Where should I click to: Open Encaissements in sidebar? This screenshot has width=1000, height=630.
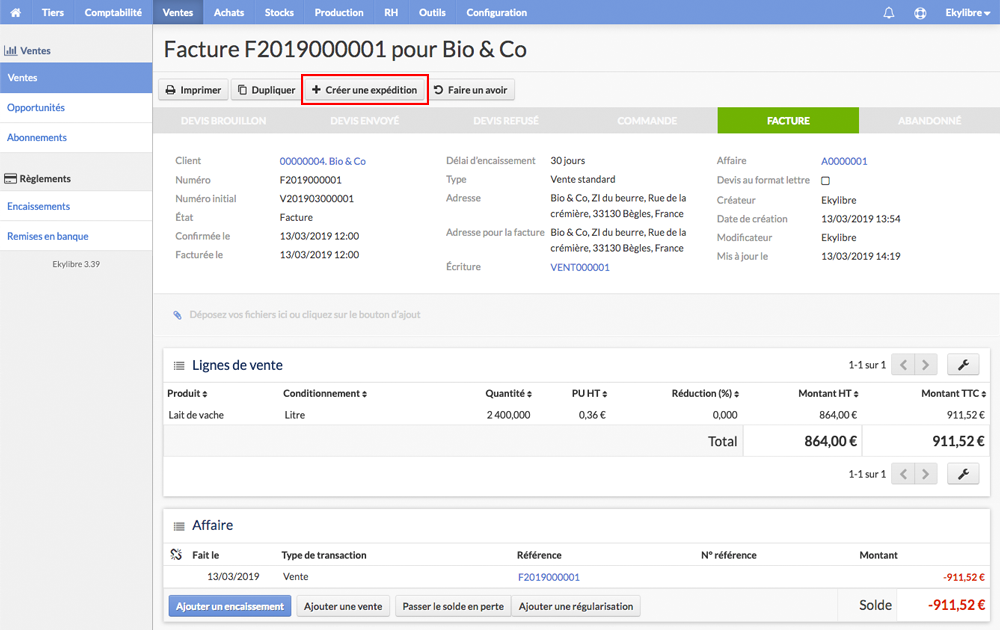pyautogui.click(x=38, y=206)
